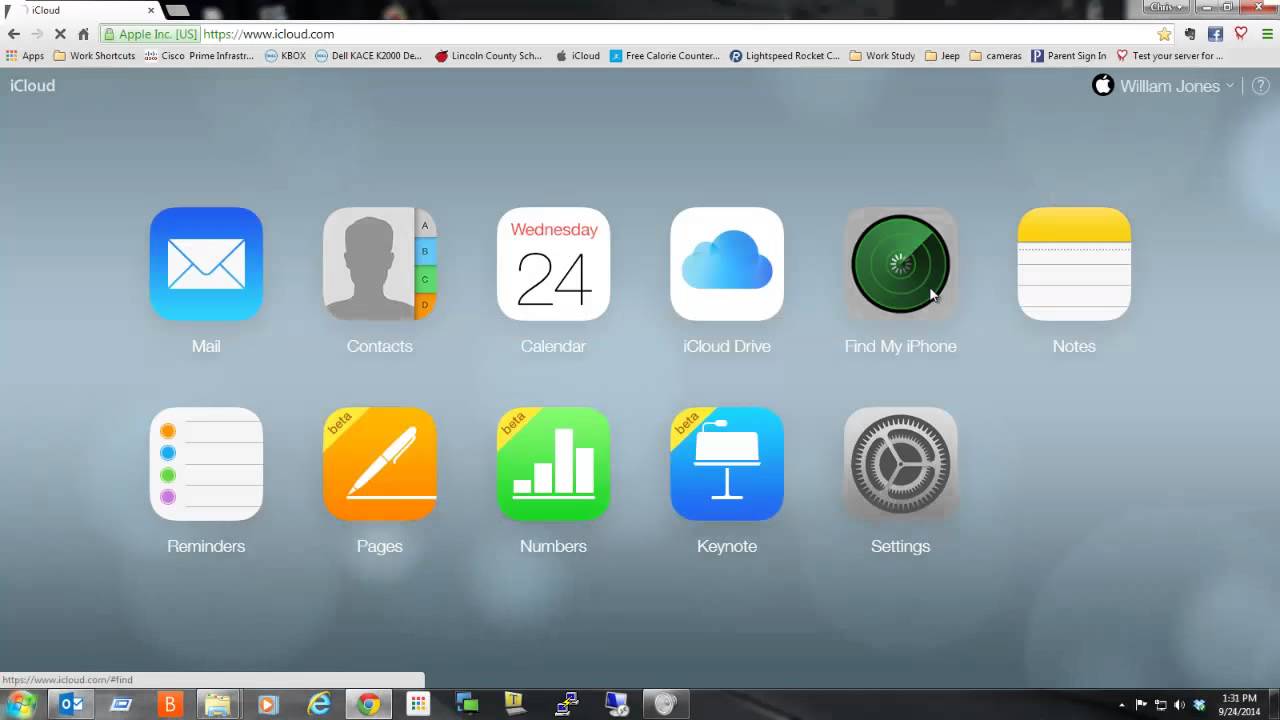Open the Free Calorie Counter bookmark
Screen dimensions: 1280x720
[665, 56]
